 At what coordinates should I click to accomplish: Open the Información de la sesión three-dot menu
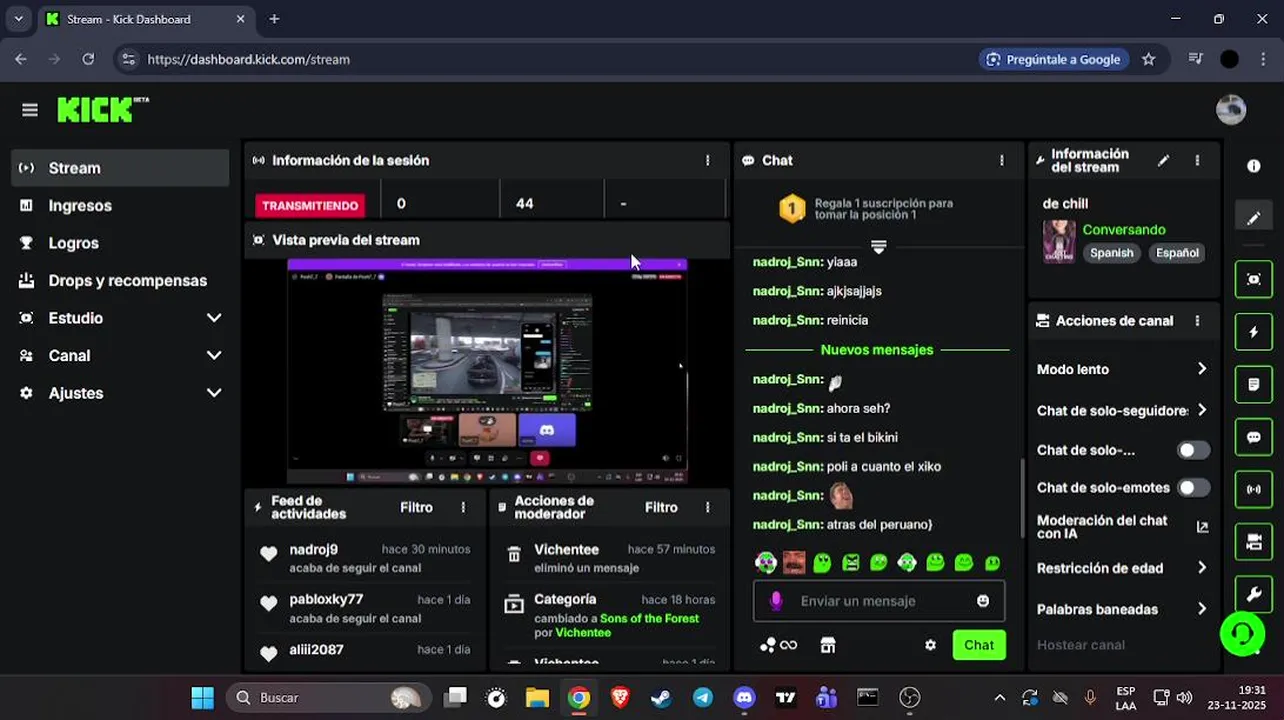click(x=707, y=160)
